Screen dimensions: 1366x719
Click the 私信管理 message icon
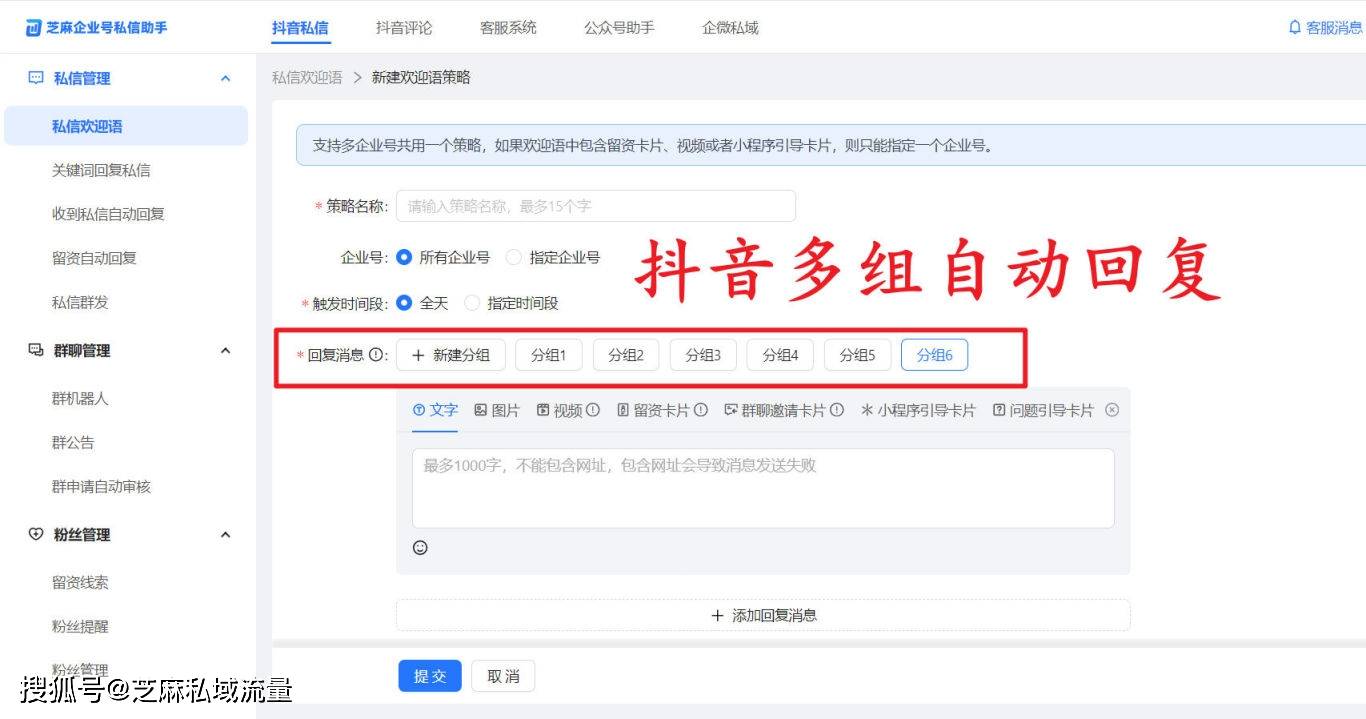tap(36, 78)
